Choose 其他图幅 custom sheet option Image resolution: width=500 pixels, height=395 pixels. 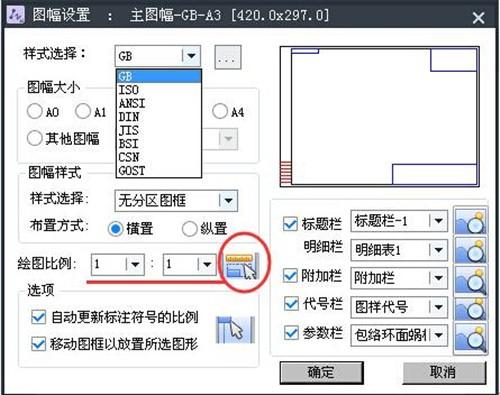tap(35, 138)
